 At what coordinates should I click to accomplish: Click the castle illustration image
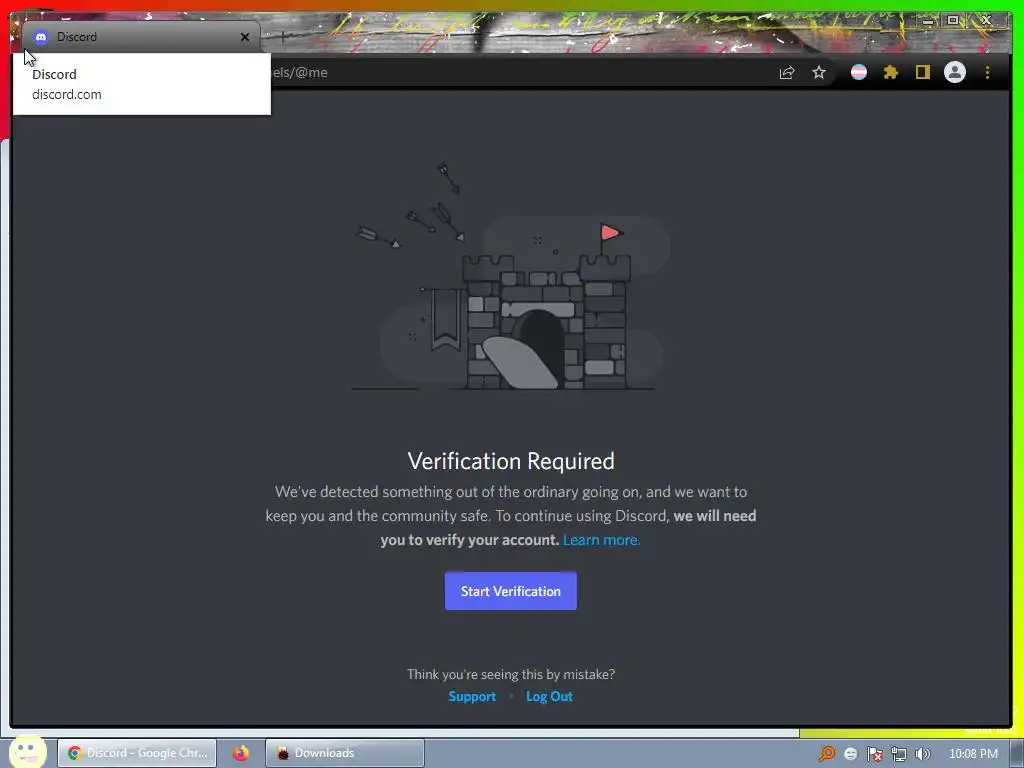tap(511, 277)
